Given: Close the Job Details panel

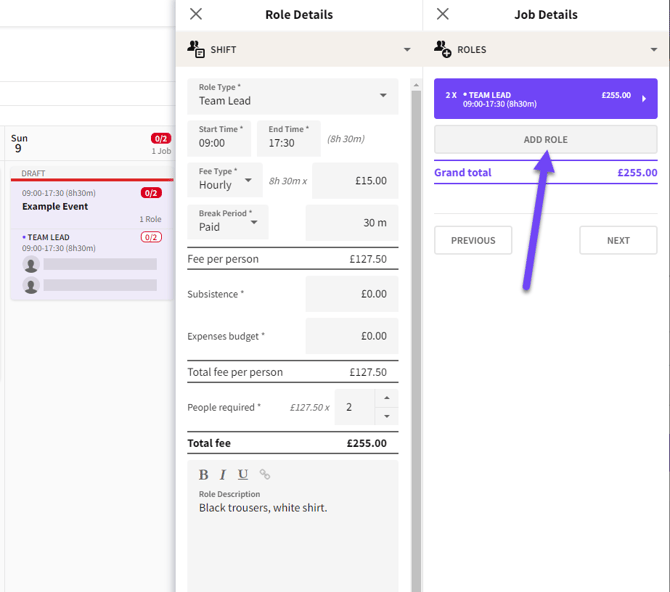Looking at the screenshot, I should pos(443,14).
